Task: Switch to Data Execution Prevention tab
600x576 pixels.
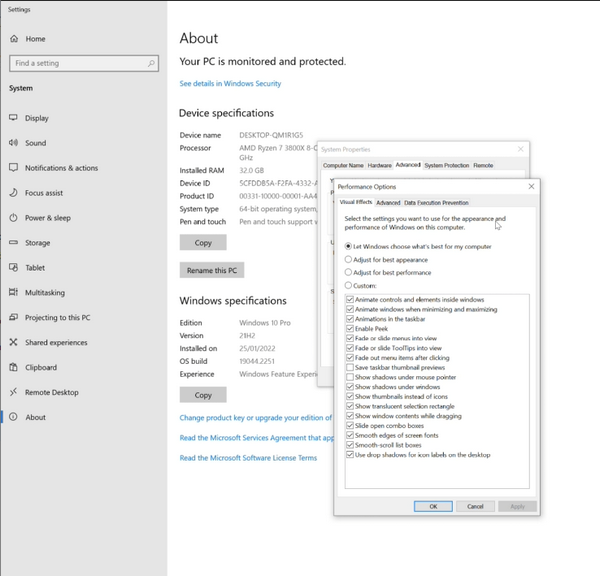Action: (x=436, y=203)
